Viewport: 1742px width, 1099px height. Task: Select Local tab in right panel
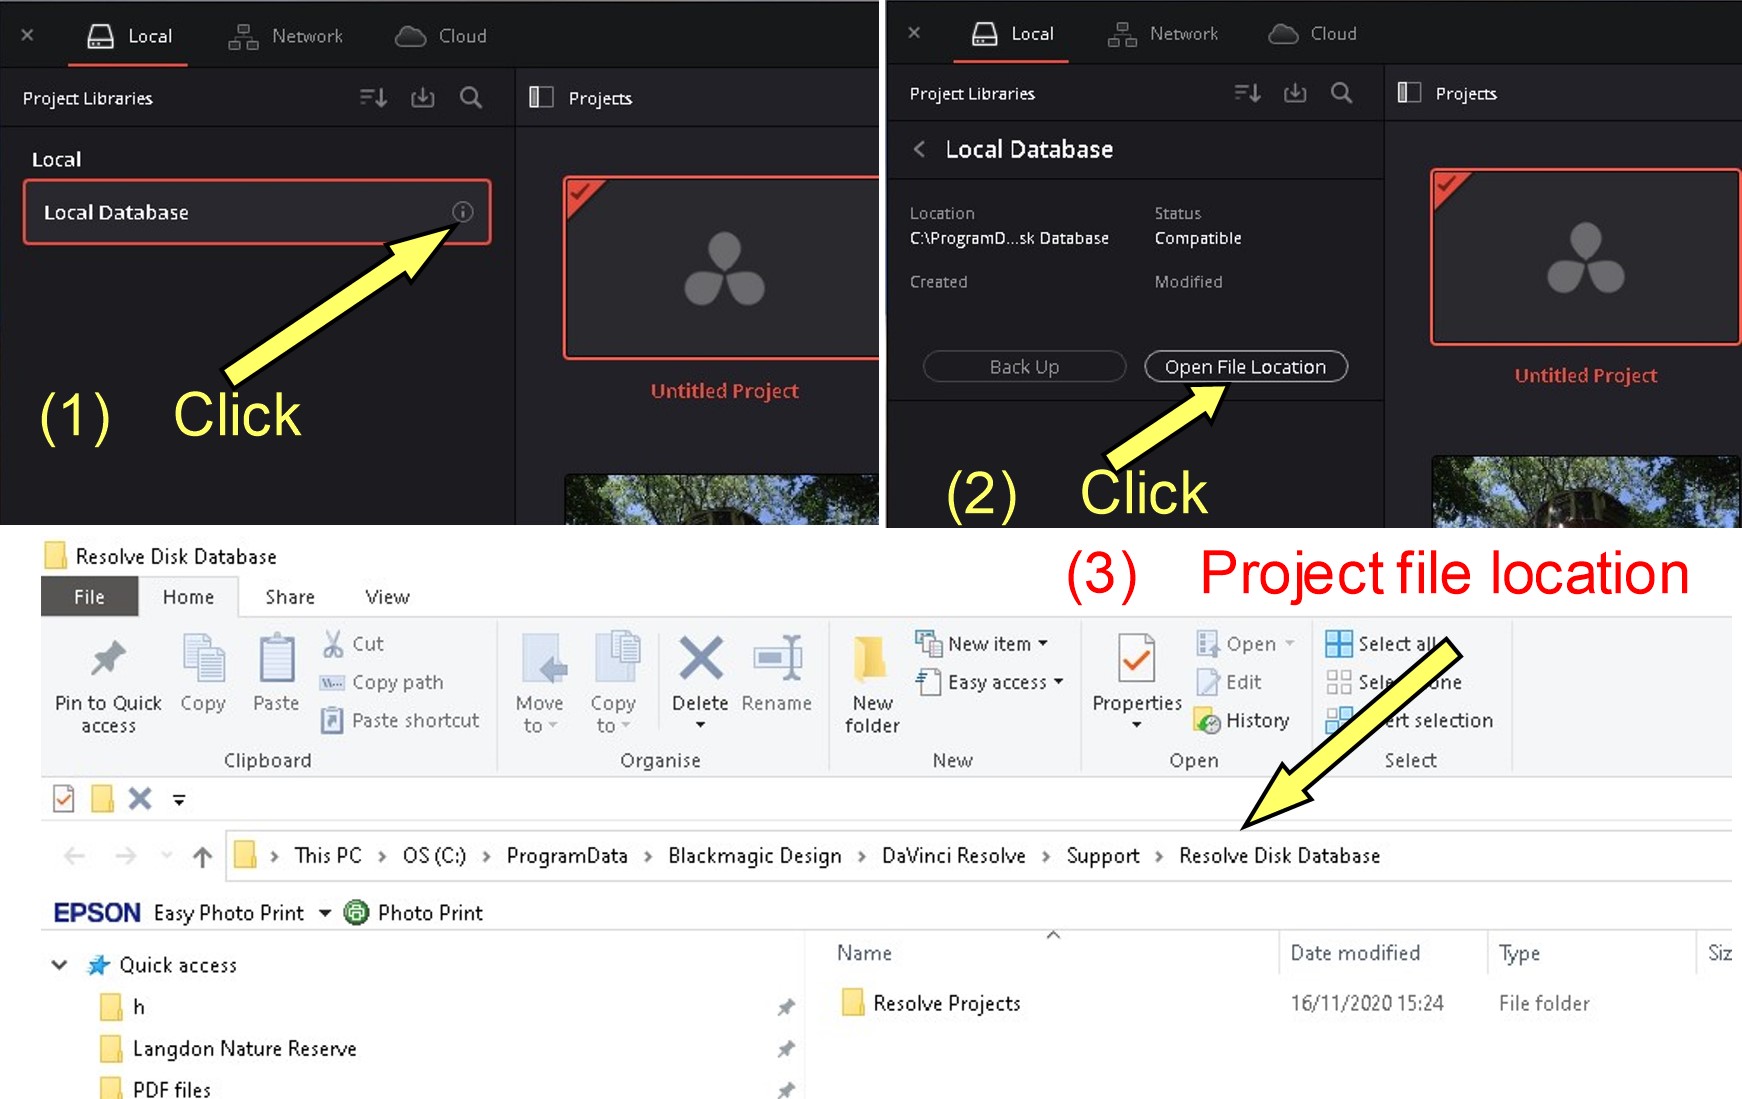click(x=1013, y=34)
